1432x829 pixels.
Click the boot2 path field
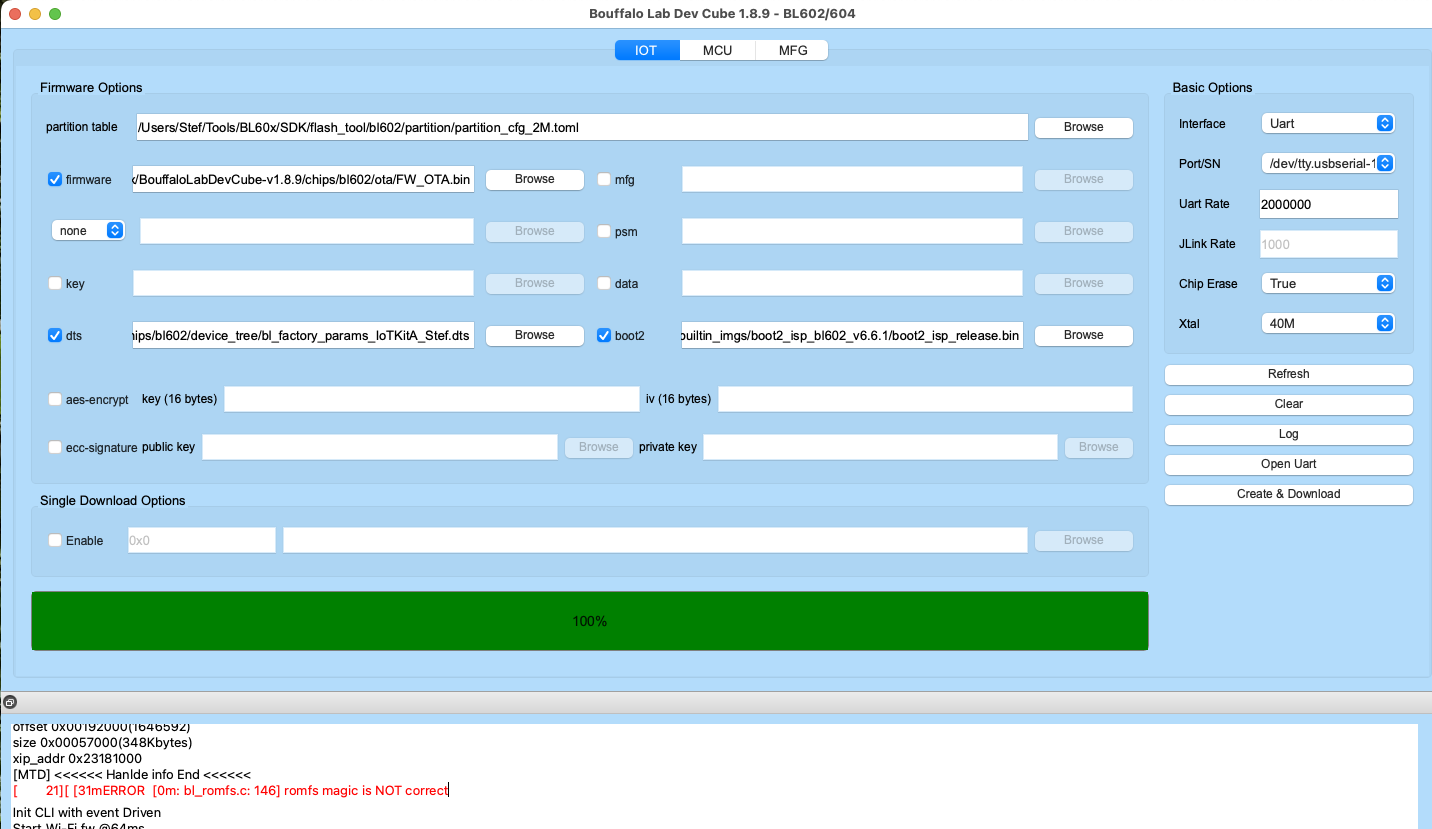[x=852, y=335]
